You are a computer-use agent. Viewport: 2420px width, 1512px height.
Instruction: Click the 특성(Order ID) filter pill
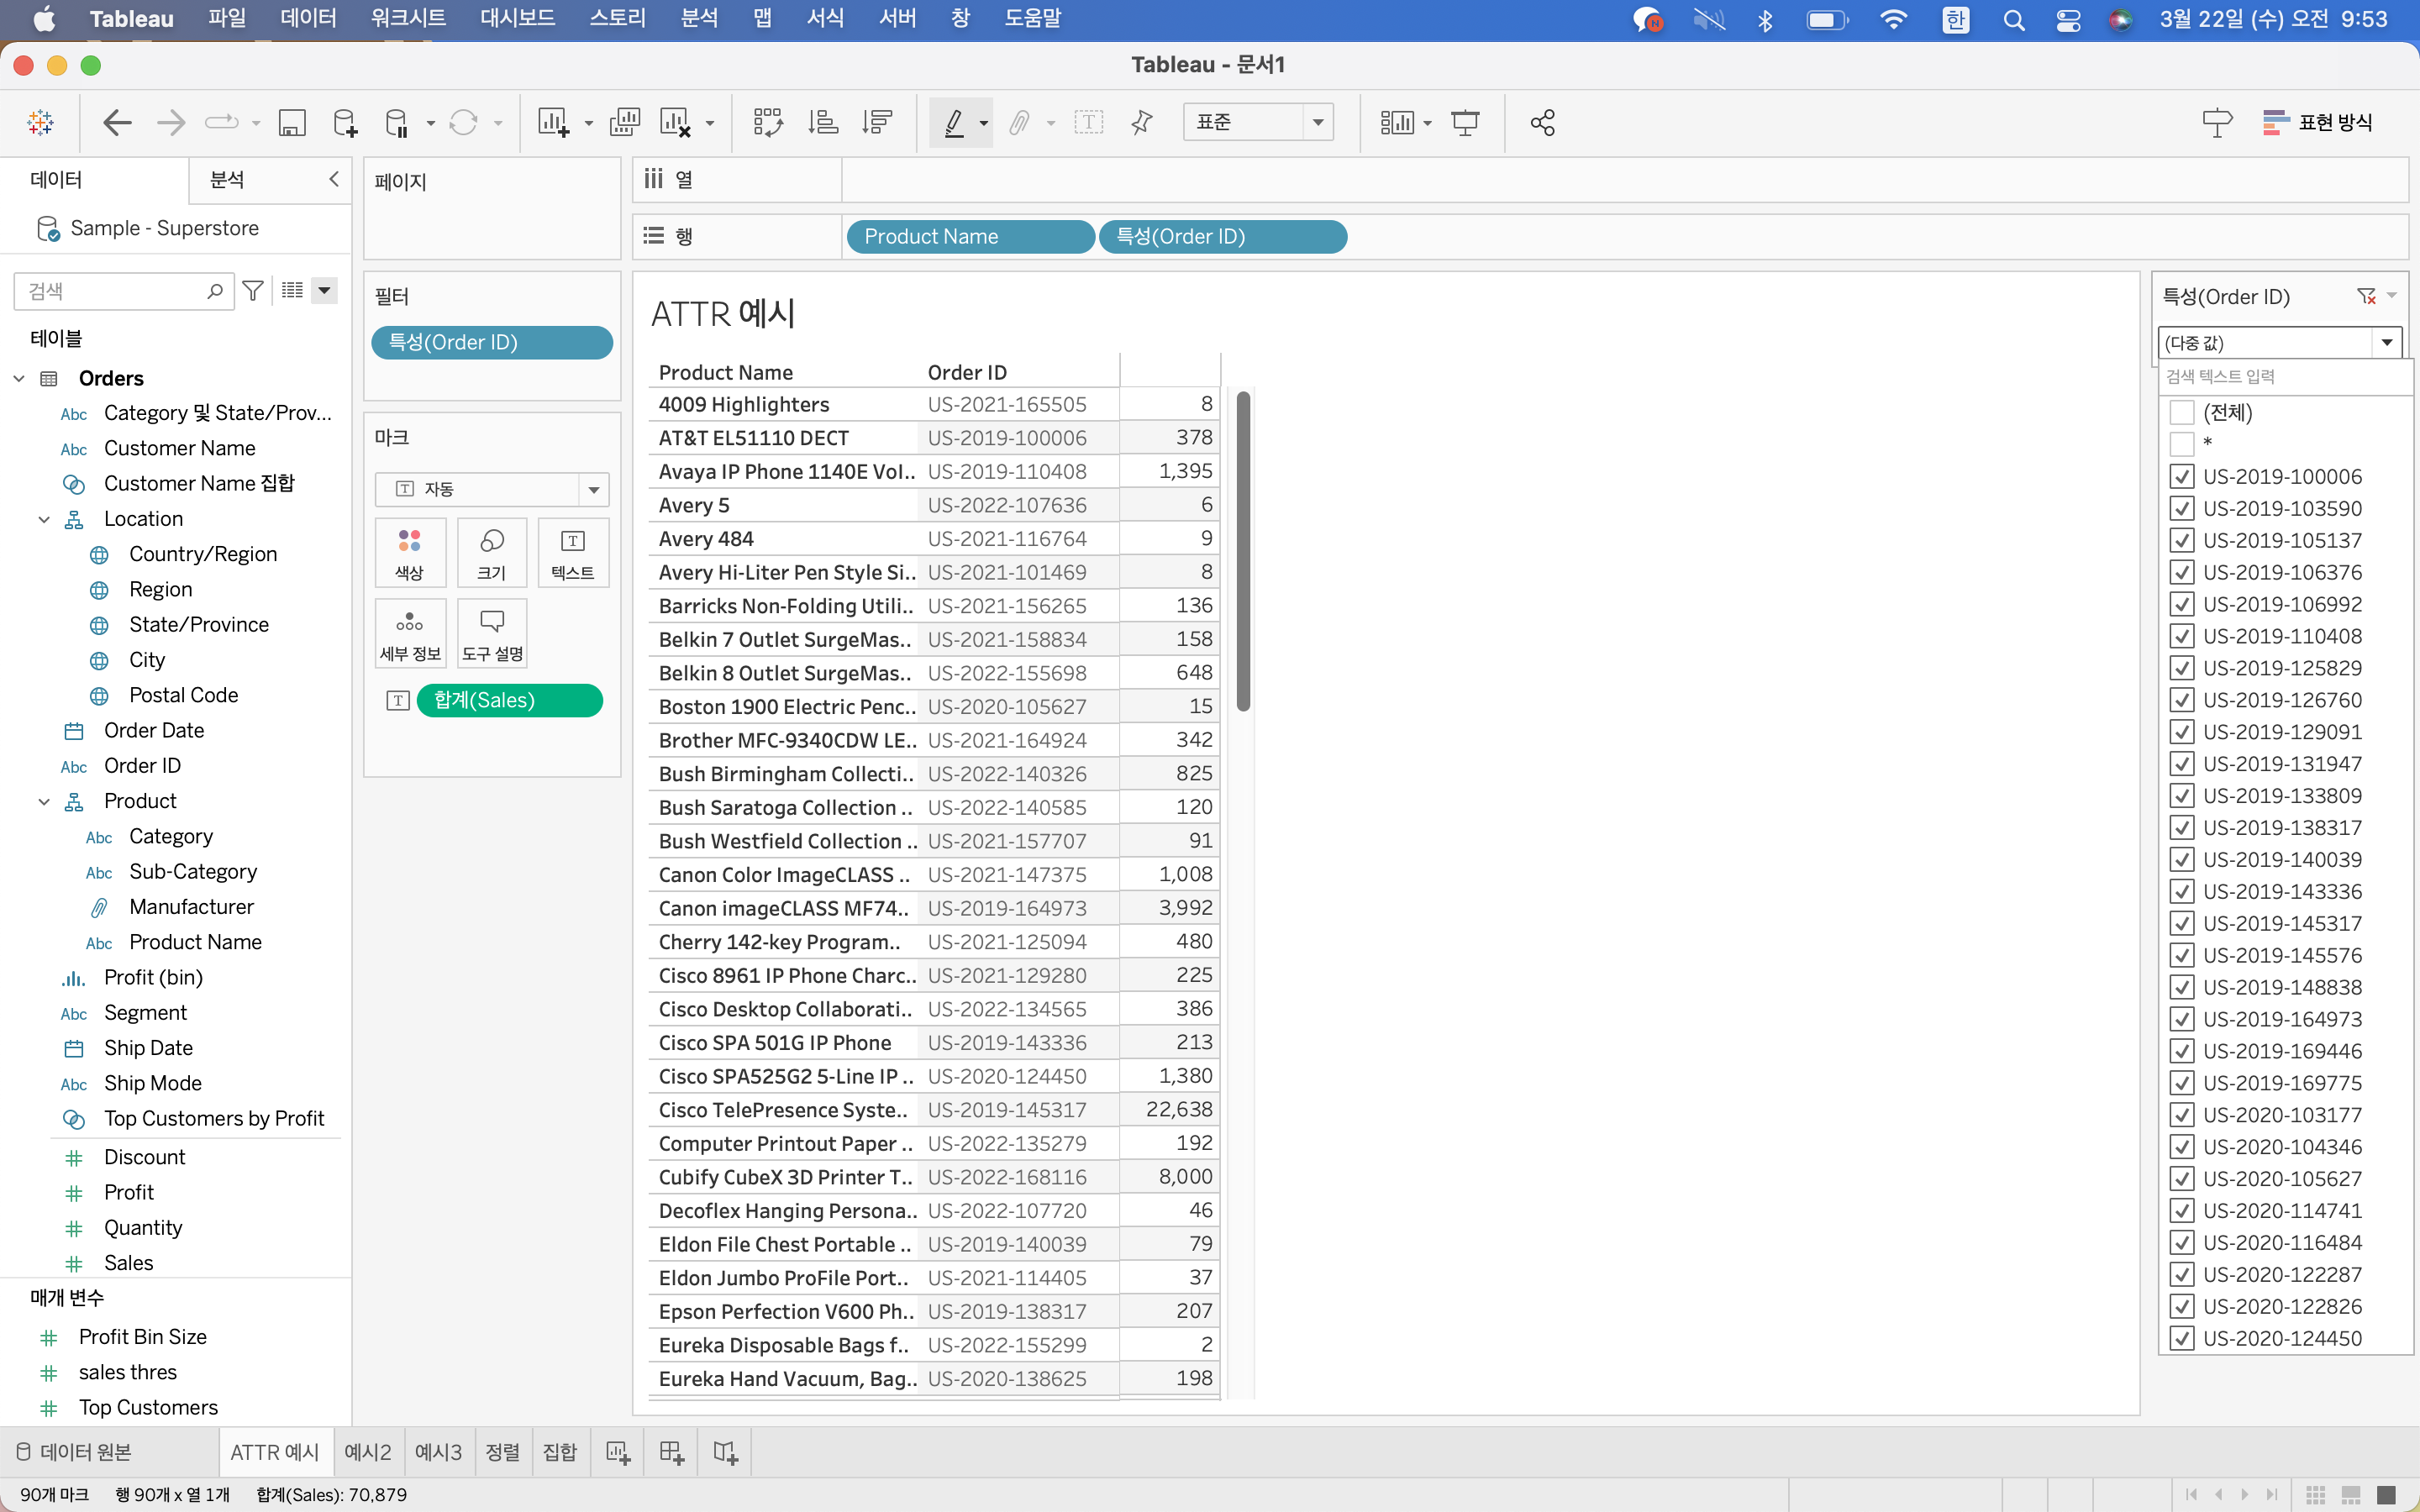[x=492, y=342]
